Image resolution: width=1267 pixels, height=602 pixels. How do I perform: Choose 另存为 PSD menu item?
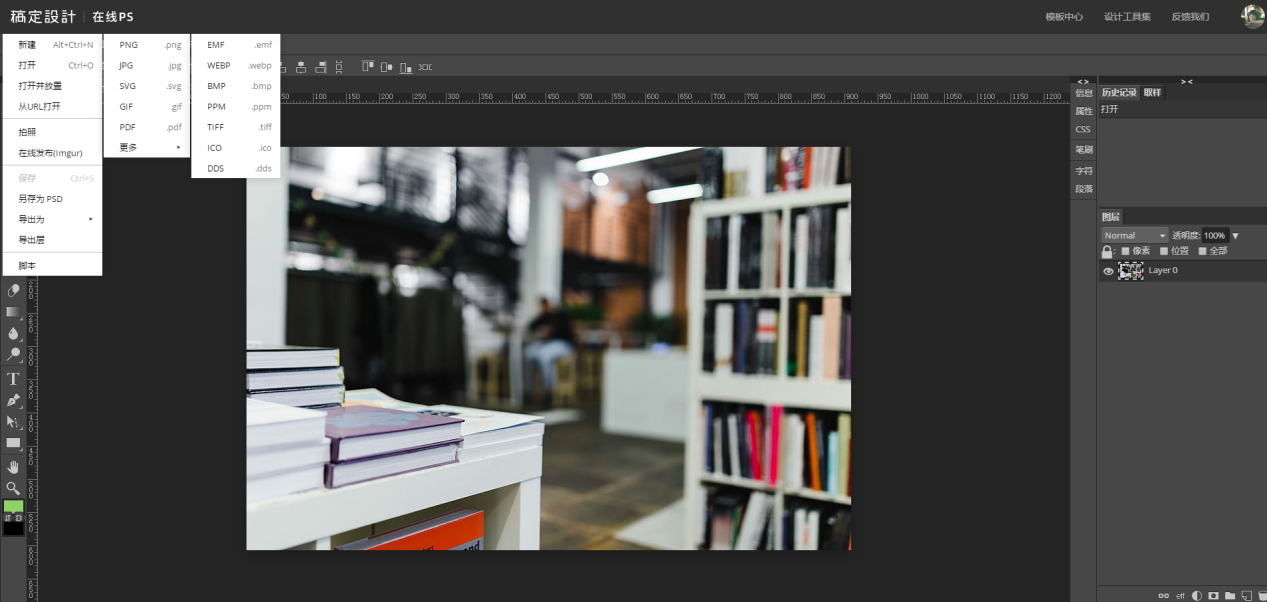(x=52, y=199)
